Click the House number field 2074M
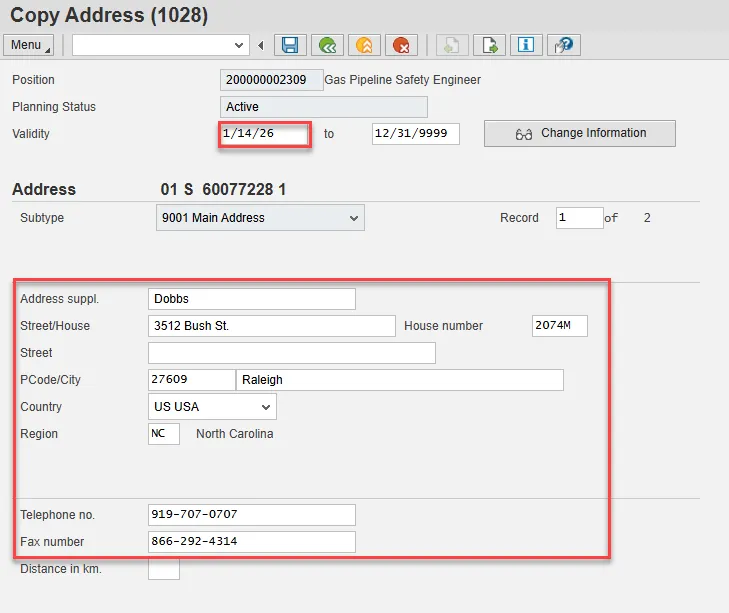The height and width of the screenshot is (613, 729). pos(560,326)
